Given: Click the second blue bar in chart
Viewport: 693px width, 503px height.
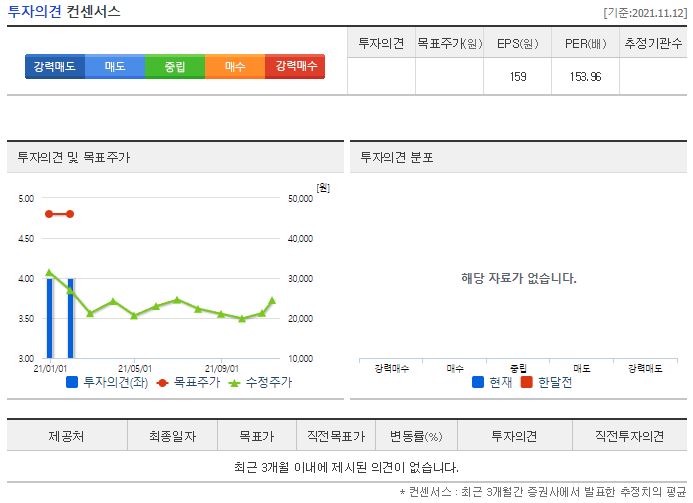Looking at the screenshot, I should pos(70,318).
